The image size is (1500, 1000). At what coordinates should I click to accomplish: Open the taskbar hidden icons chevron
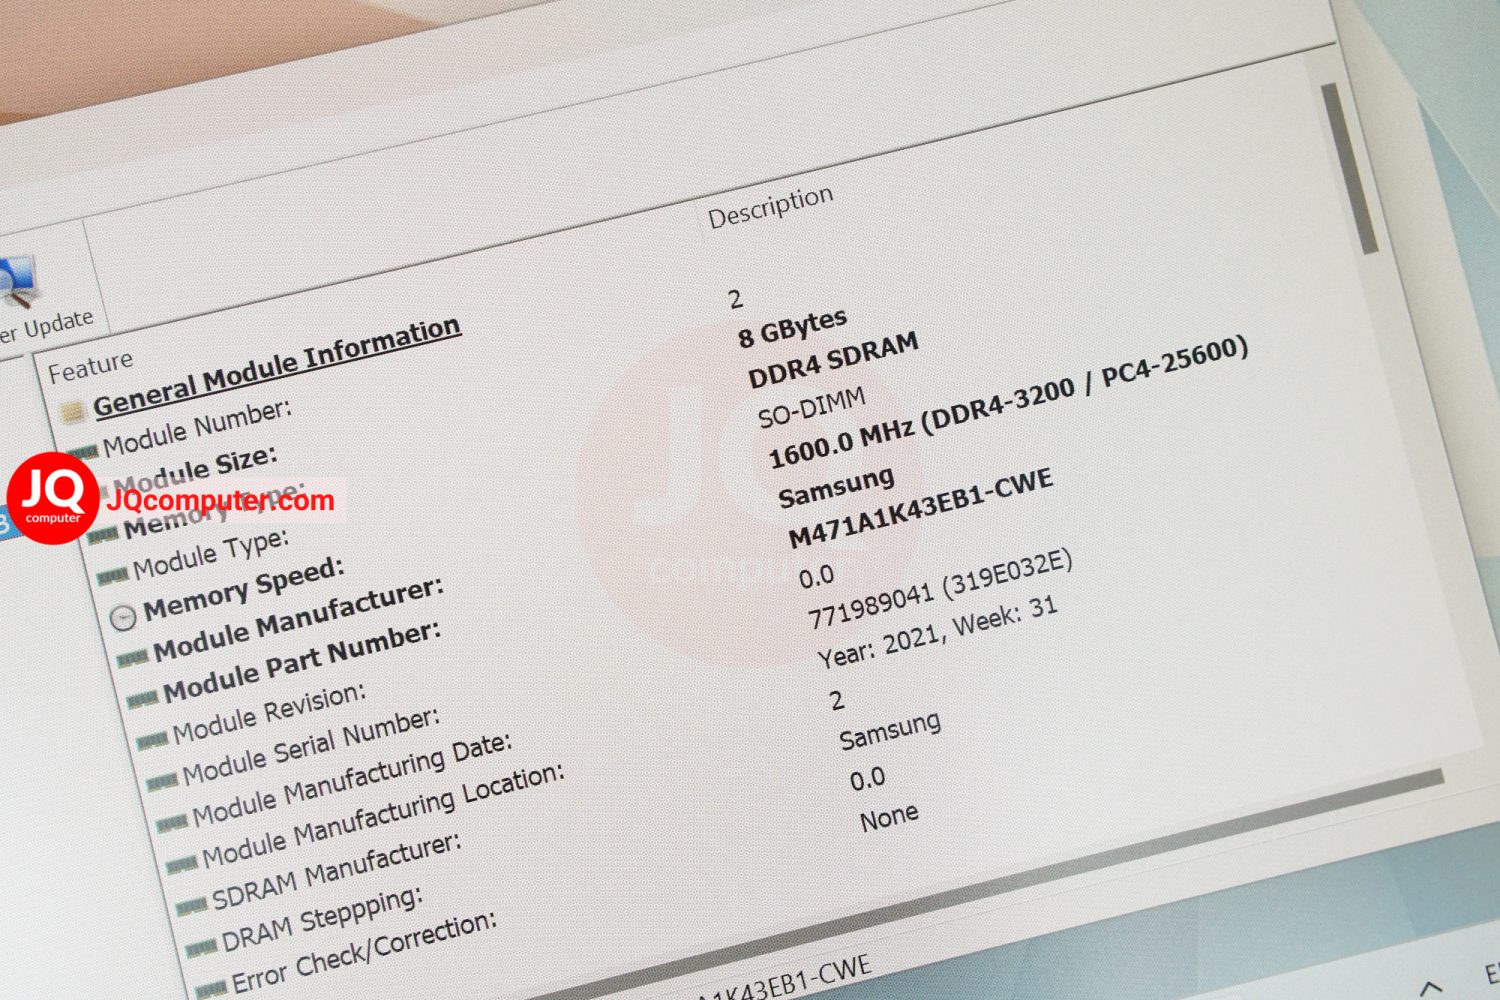coord(1432,988)
